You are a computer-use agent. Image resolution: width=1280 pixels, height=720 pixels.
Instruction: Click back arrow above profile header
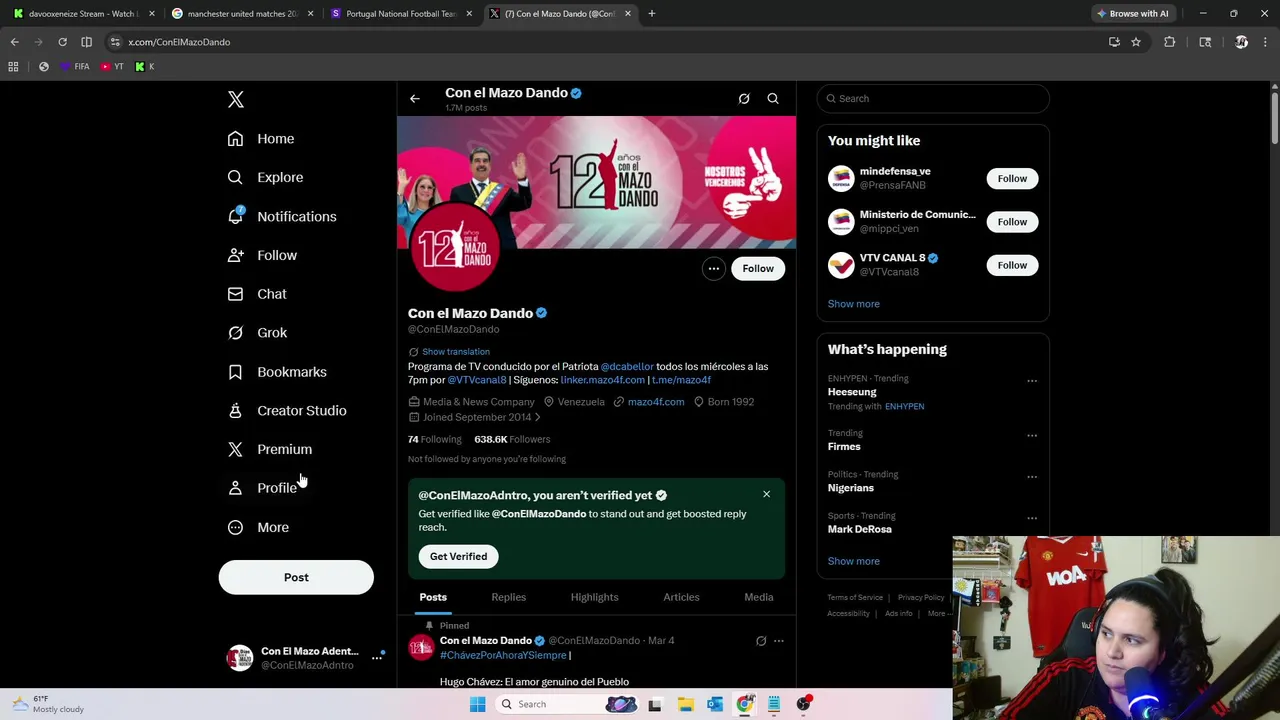click(415, 99)
